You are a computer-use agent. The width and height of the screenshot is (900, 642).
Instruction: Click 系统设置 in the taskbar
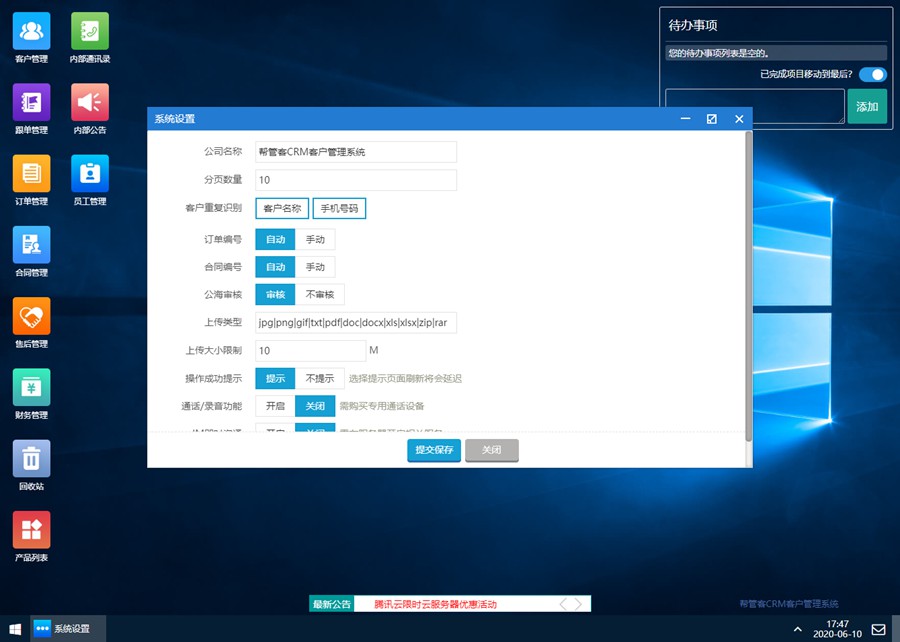coord(62,629)
